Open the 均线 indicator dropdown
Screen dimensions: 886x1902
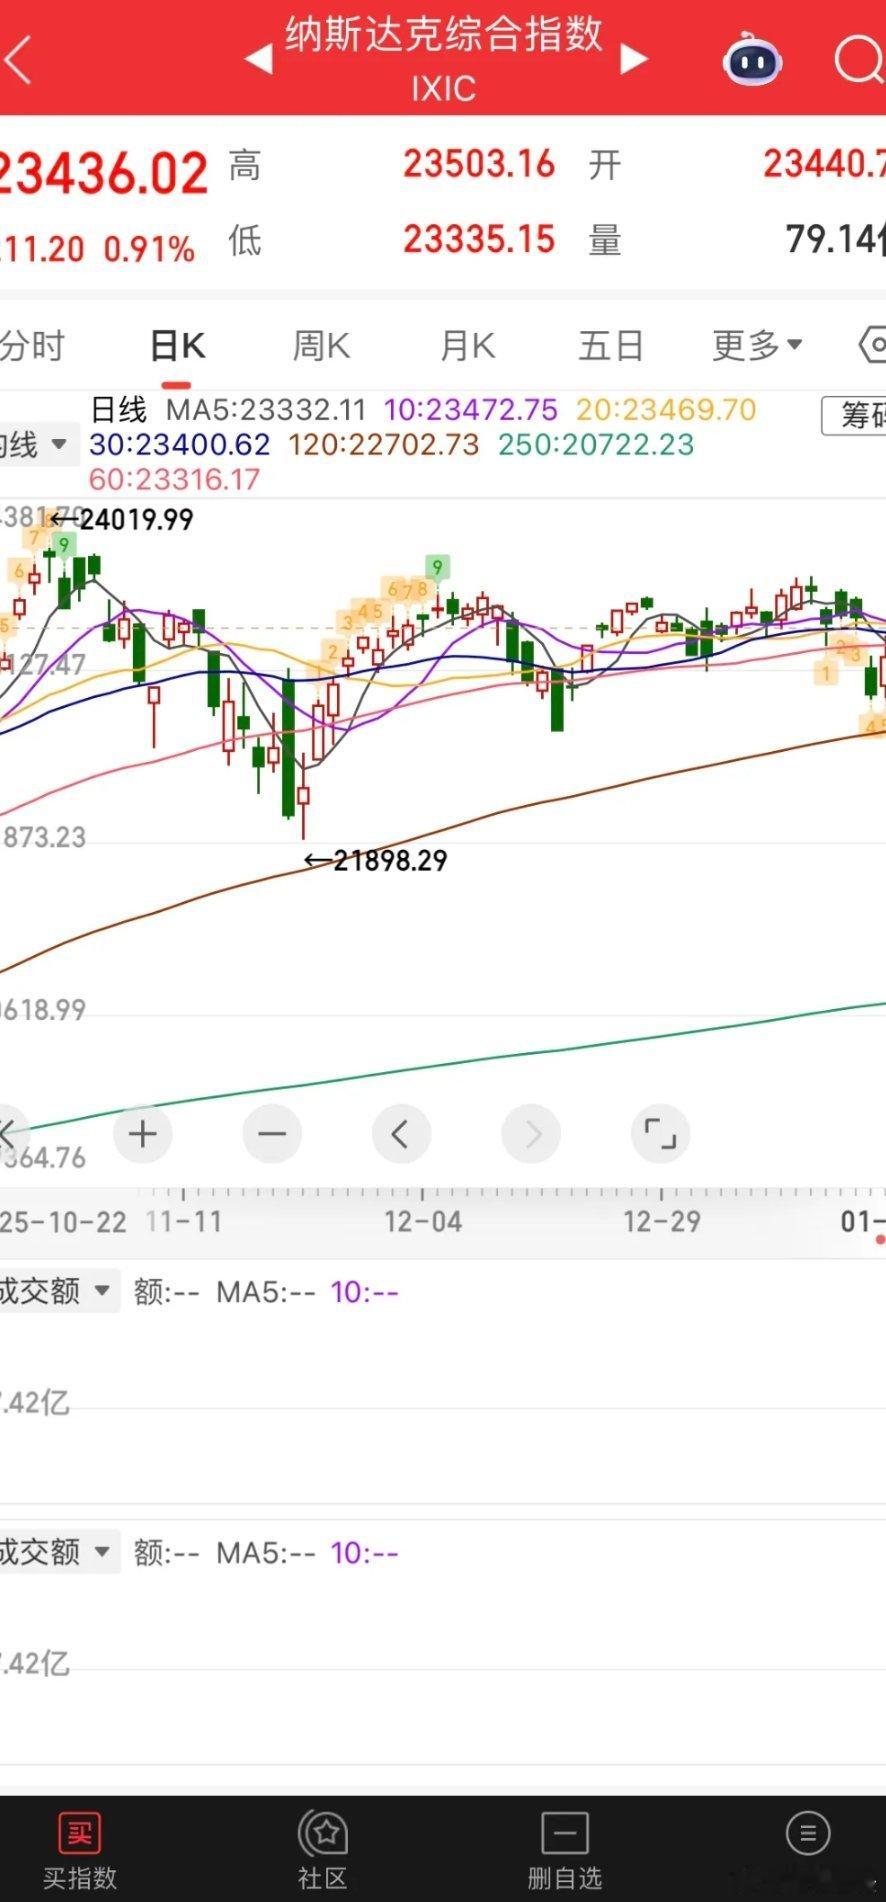click(37, 443)
